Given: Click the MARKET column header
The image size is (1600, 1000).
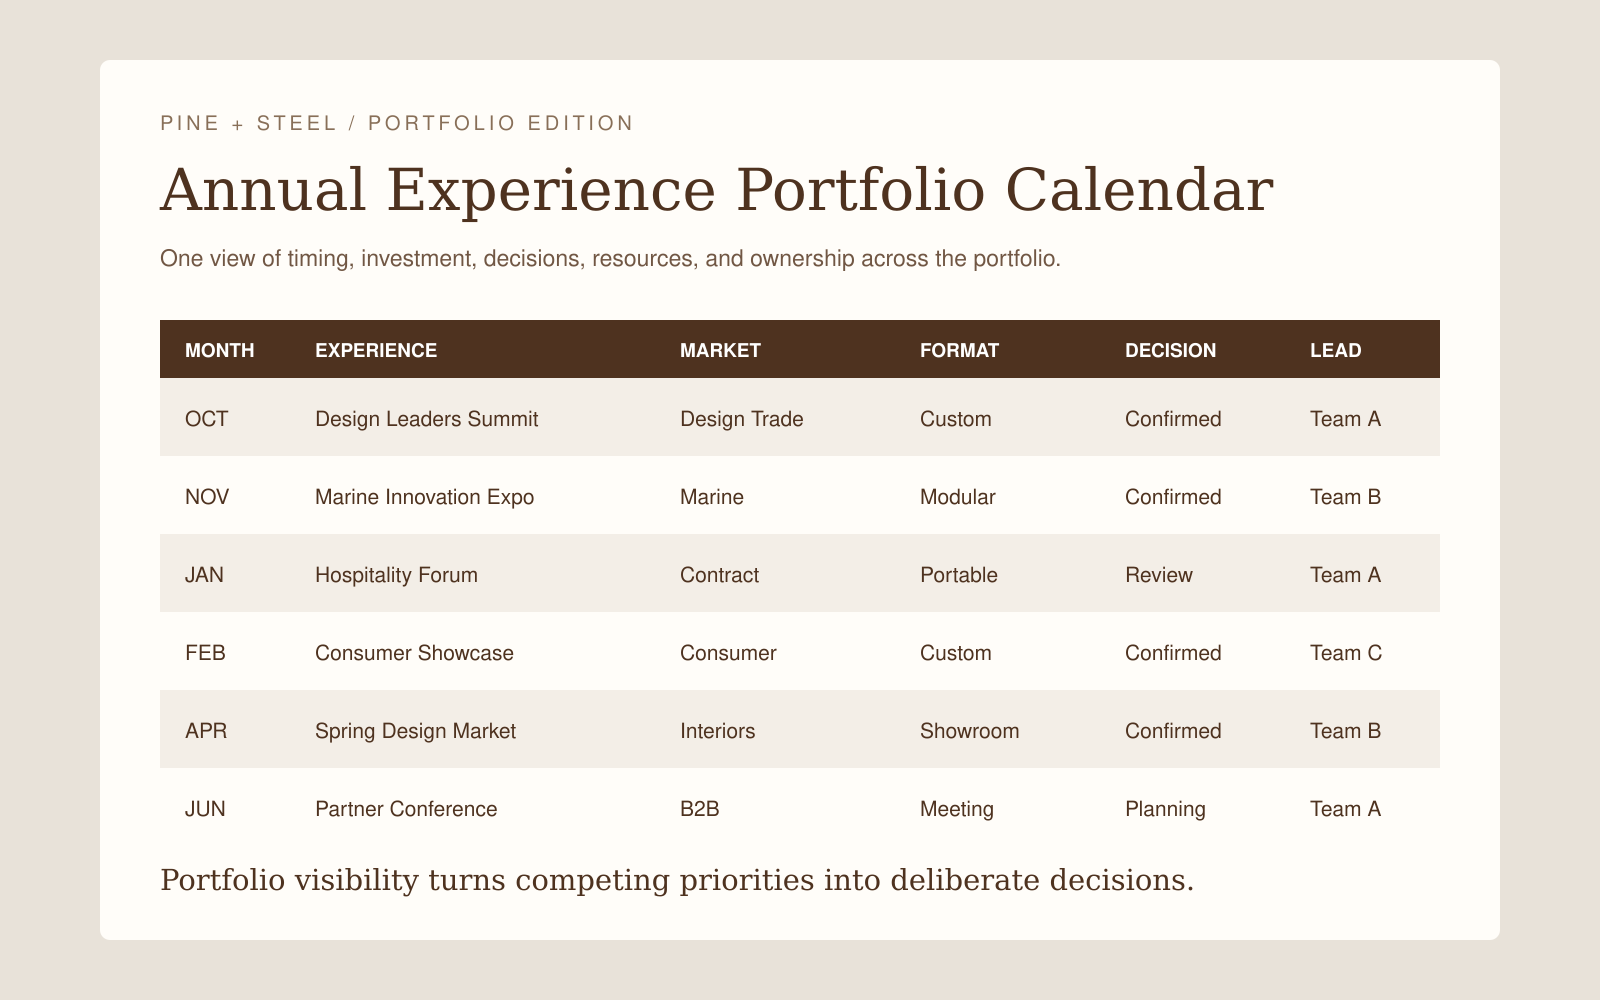Looking at the screenshot, I should click(x=720, y=350).
